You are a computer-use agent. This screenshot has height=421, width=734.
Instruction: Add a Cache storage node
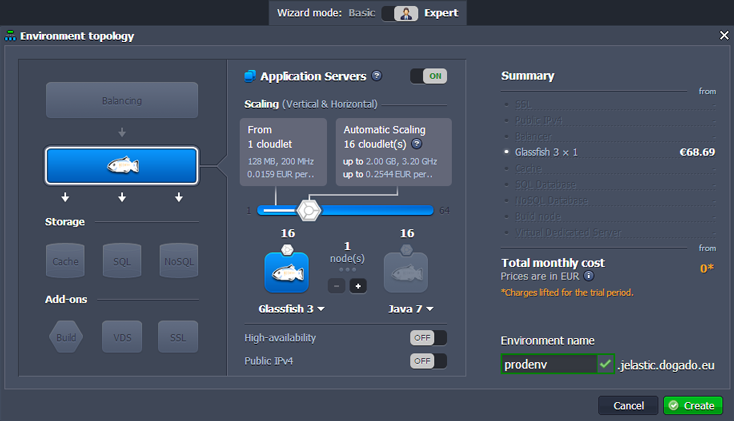[x=66, y=261]
